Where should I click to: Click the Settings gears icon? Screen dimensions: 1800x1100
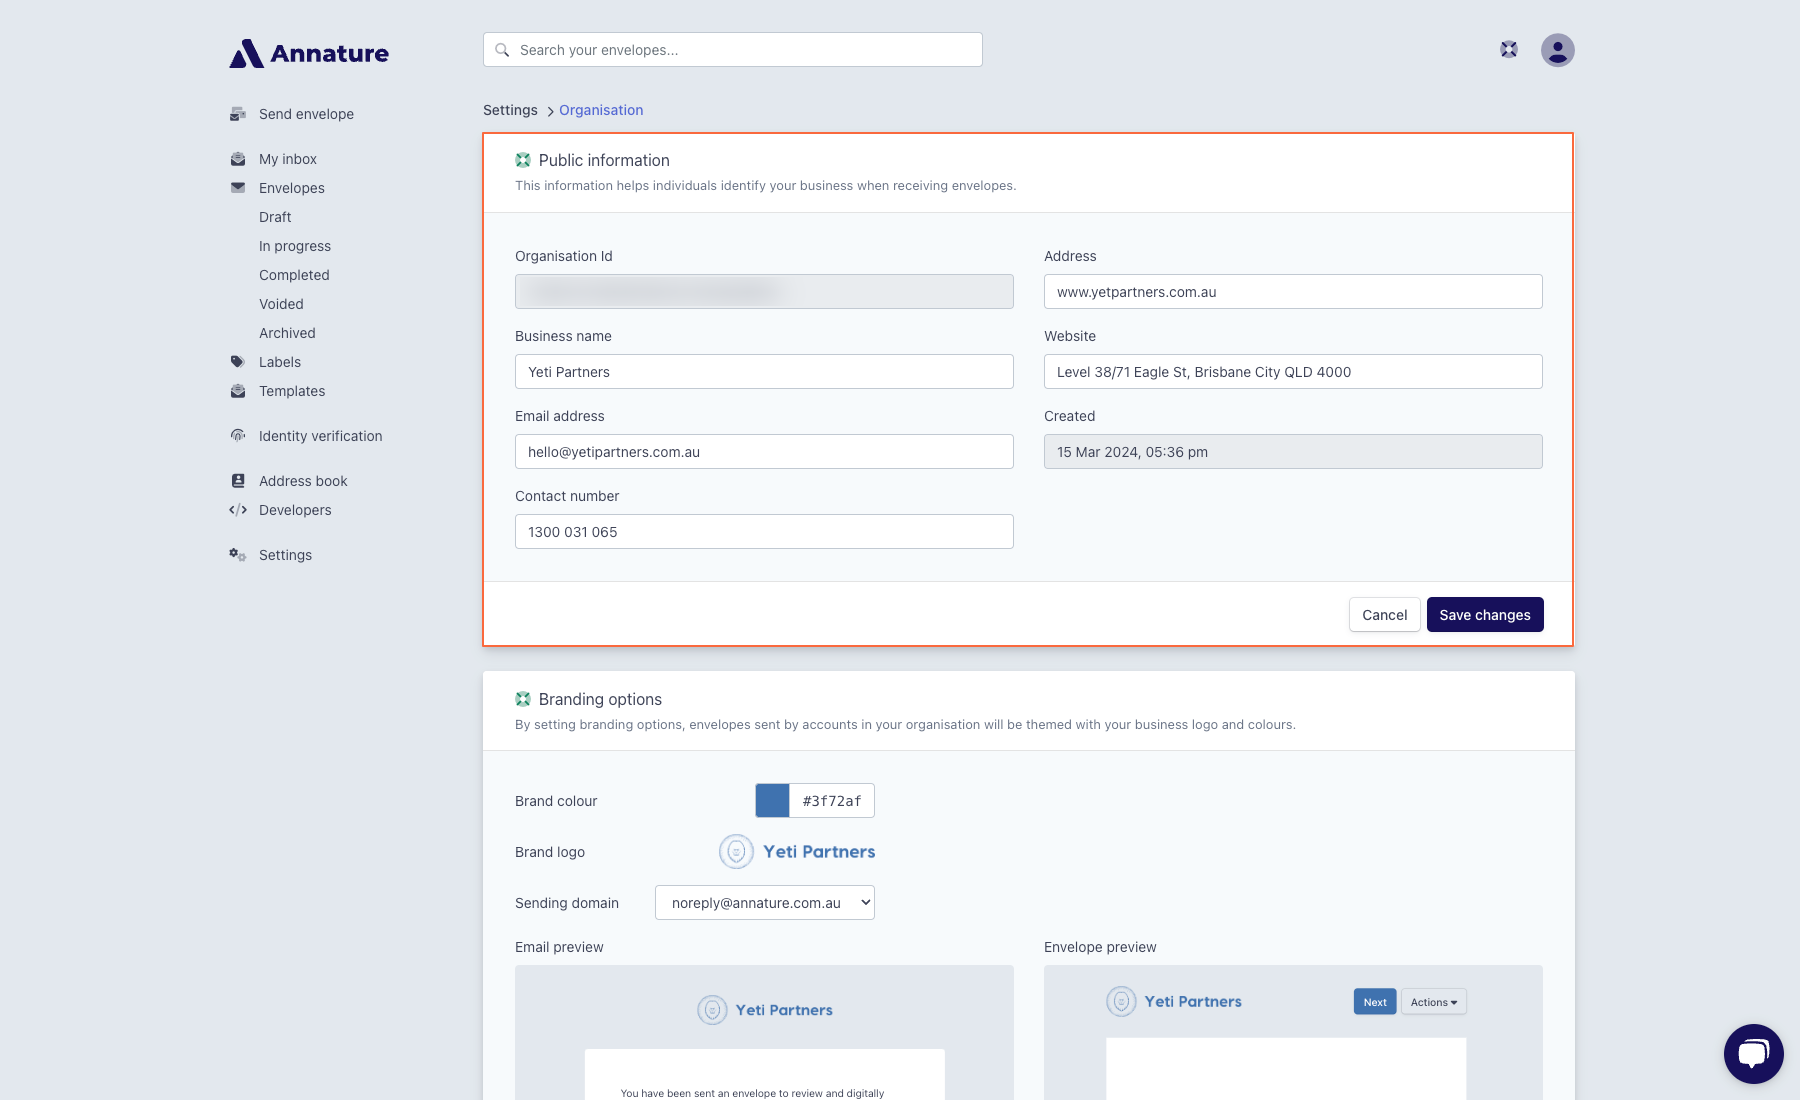[x=238, y=555]
